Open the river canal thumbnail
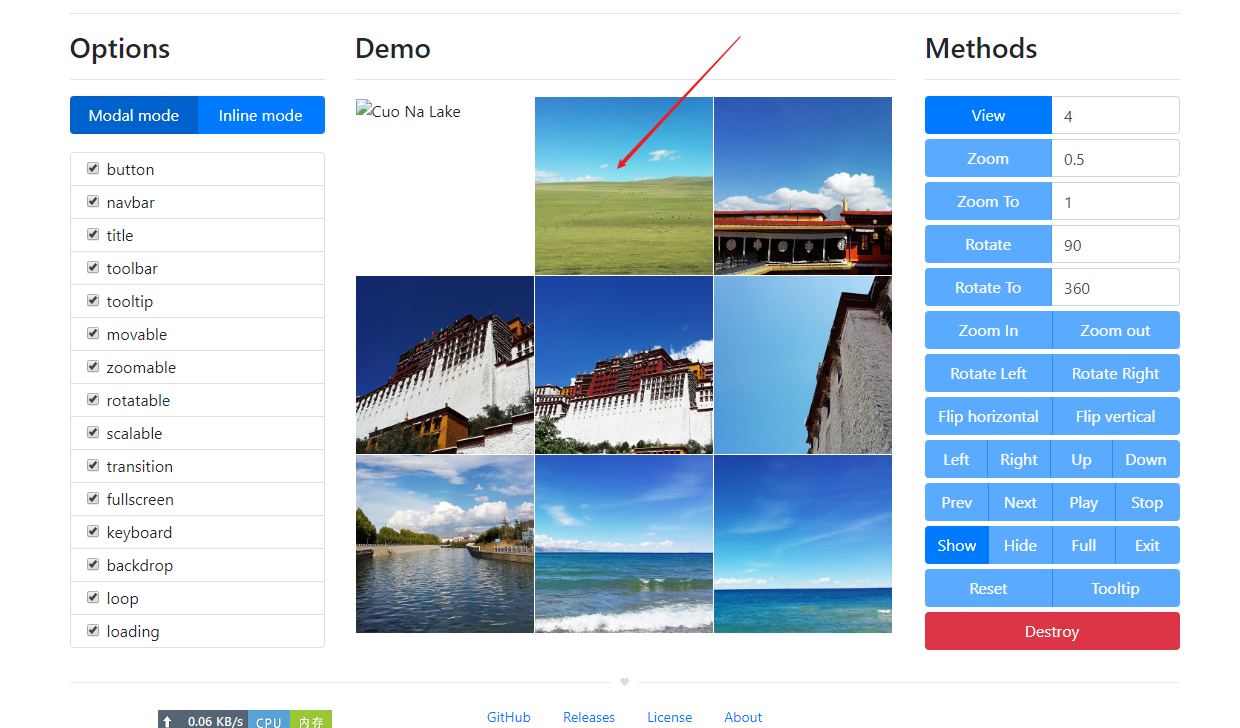 pos(445,544)
